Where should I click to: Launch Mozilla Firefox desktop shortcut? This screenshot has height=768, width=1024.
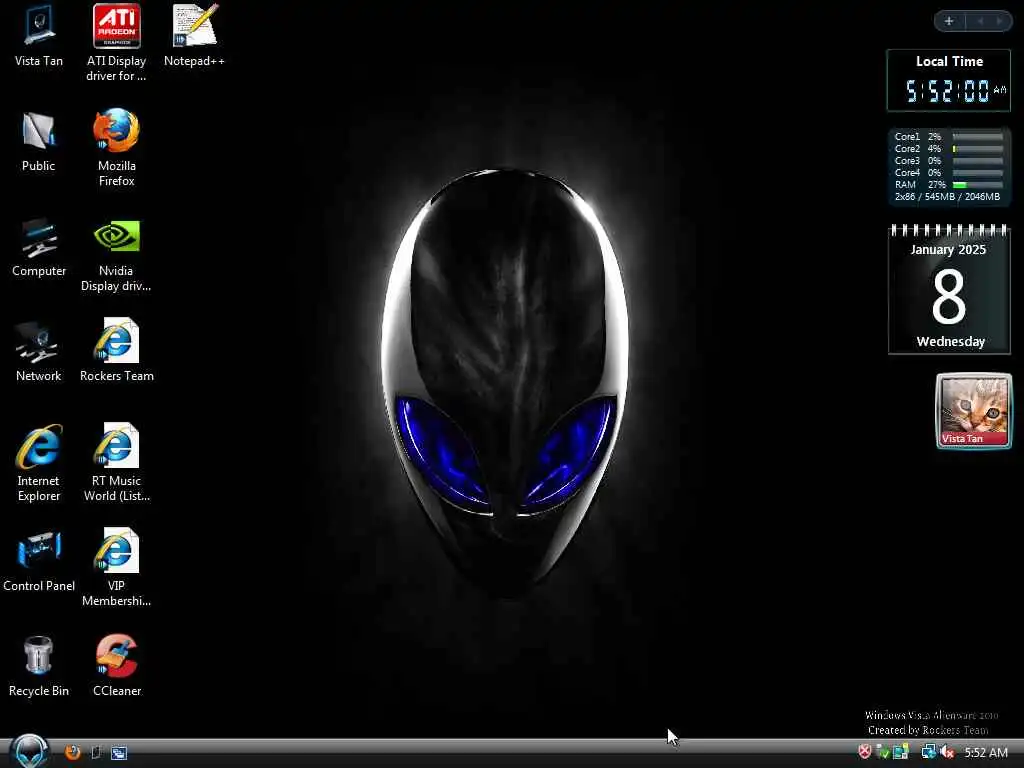pyautogui.click(x=116, y=148)
